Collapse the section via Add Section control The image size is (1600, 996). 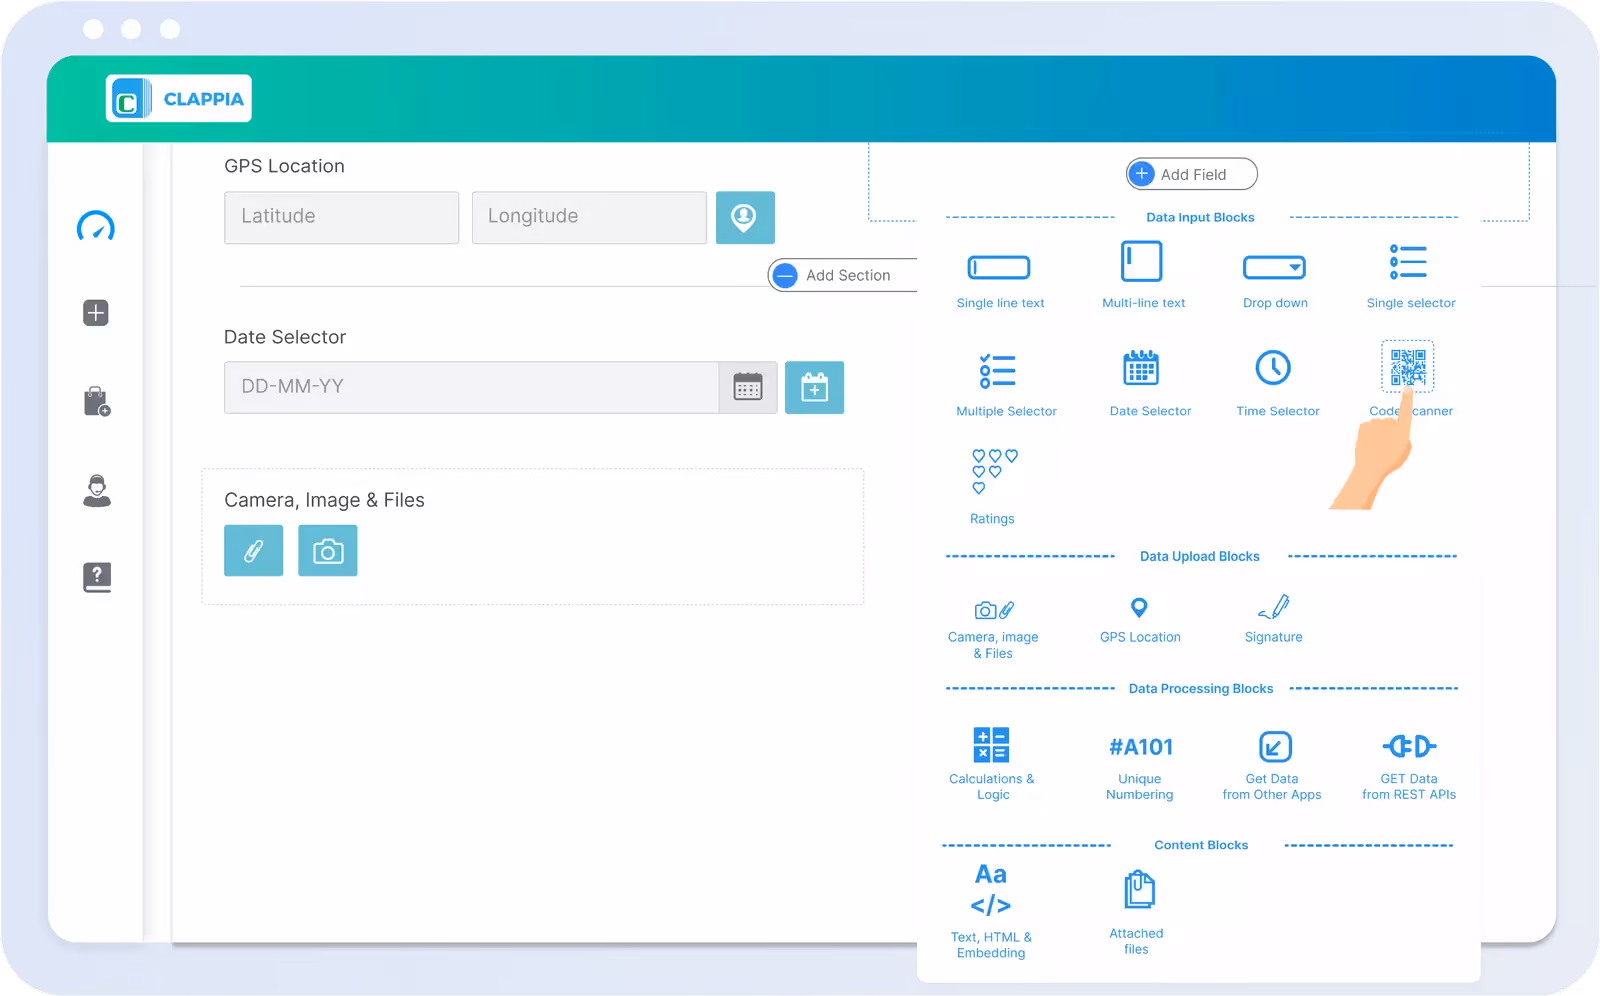pos(785,275)
